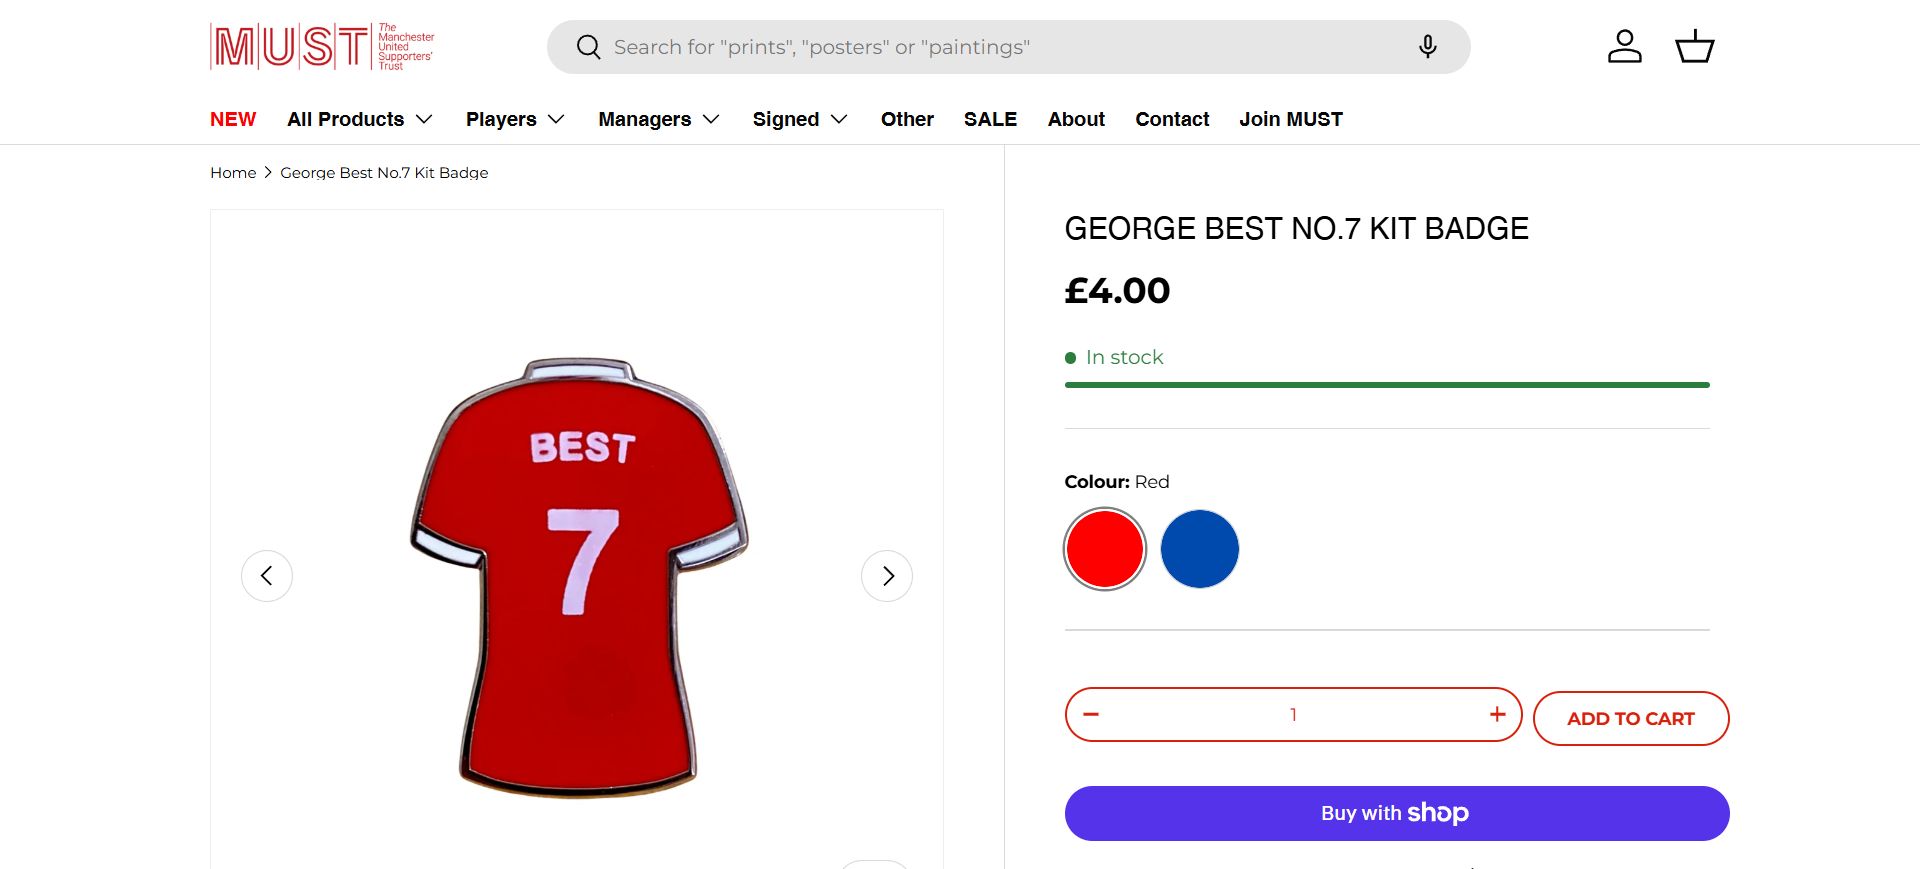Go to the SALE page
This screenshot has width=1920, height=869.
[x=990, y=119]
